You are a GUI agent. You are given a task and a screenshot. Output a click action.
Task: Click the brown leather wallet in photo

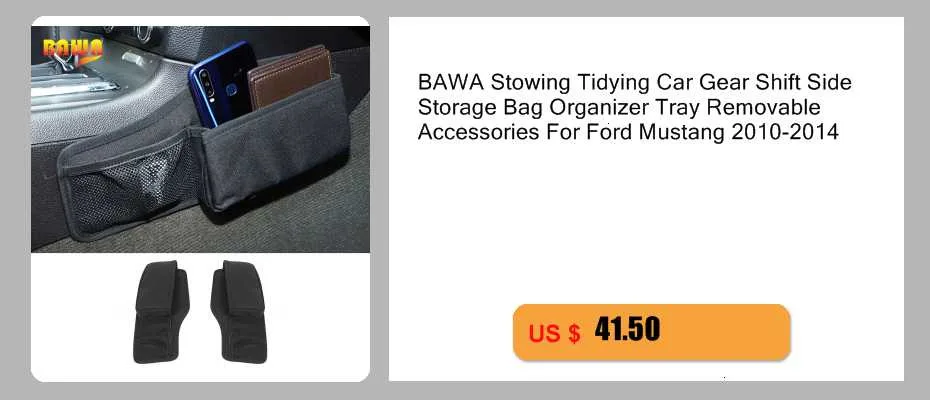point(289,76)
